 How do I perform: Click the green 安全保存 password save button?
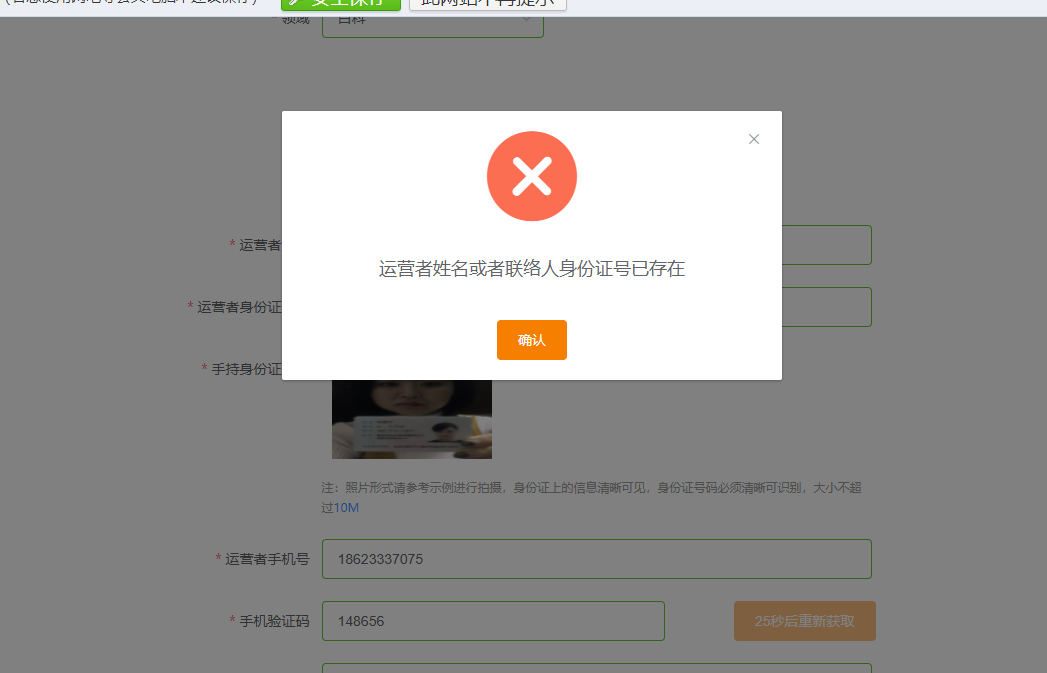coord(341,3)
